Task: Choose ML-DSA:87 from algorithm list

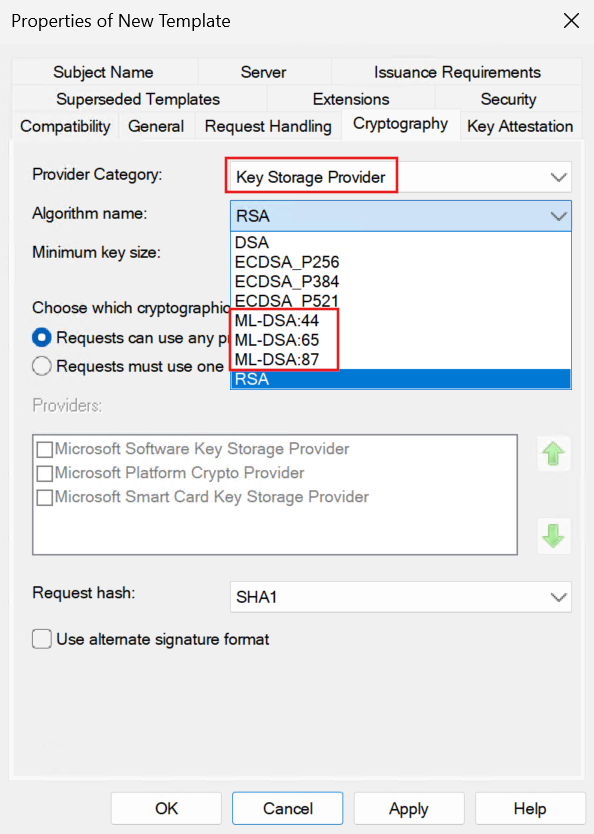Action: [x=400, y=360]
